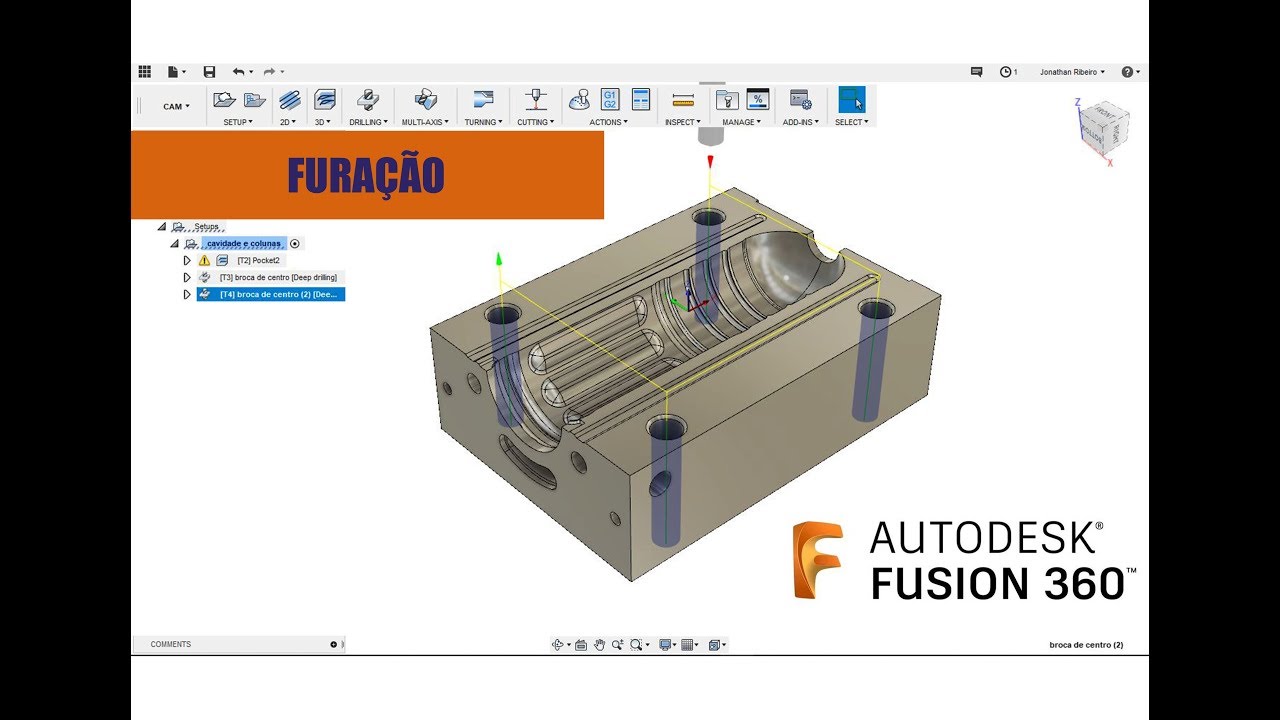Activate the Select tool icon
The height and width of the screenshot is (720, 1280).
point(852,99)
